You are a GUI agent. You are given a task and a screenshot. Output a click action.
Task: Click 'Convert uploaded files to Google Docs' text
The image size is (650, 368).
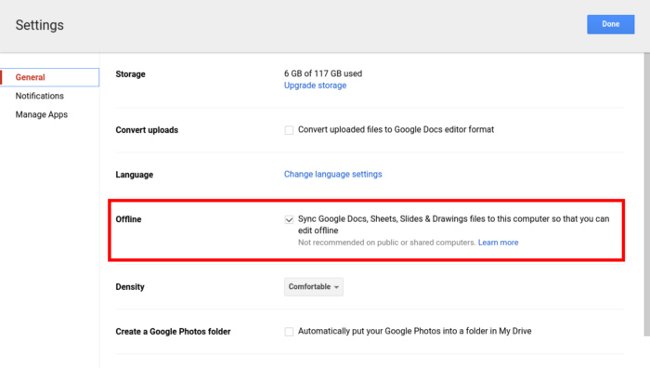[396, 130]
